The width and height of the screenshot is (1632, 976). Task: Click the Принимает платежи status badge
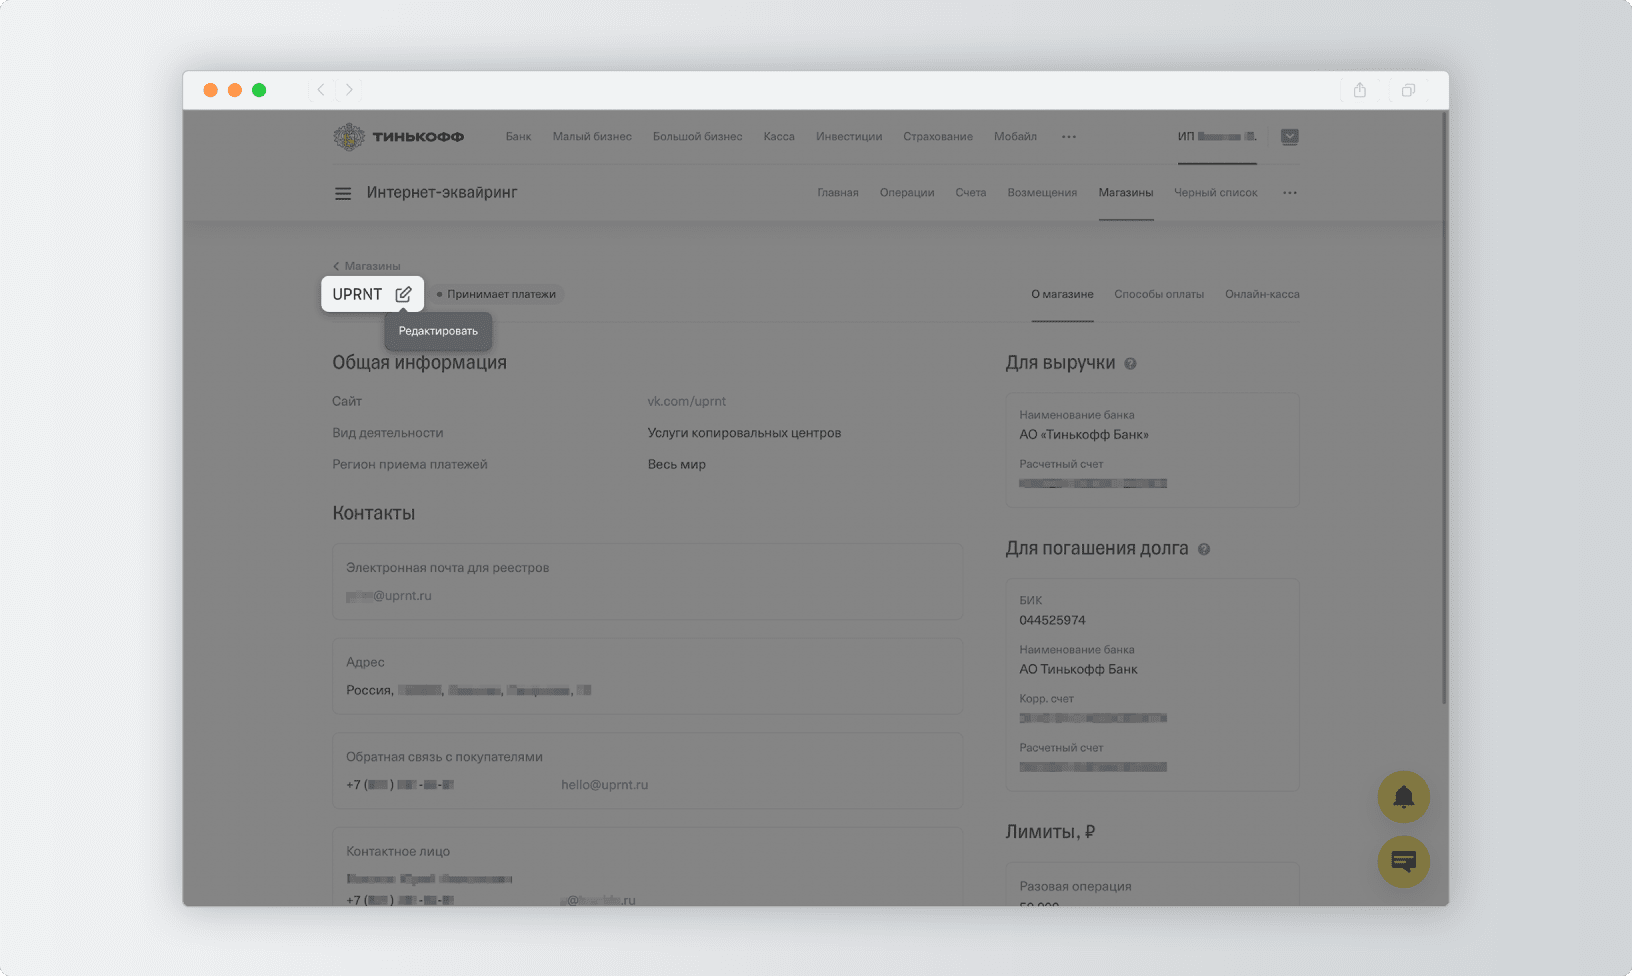(x=497, y=294)
